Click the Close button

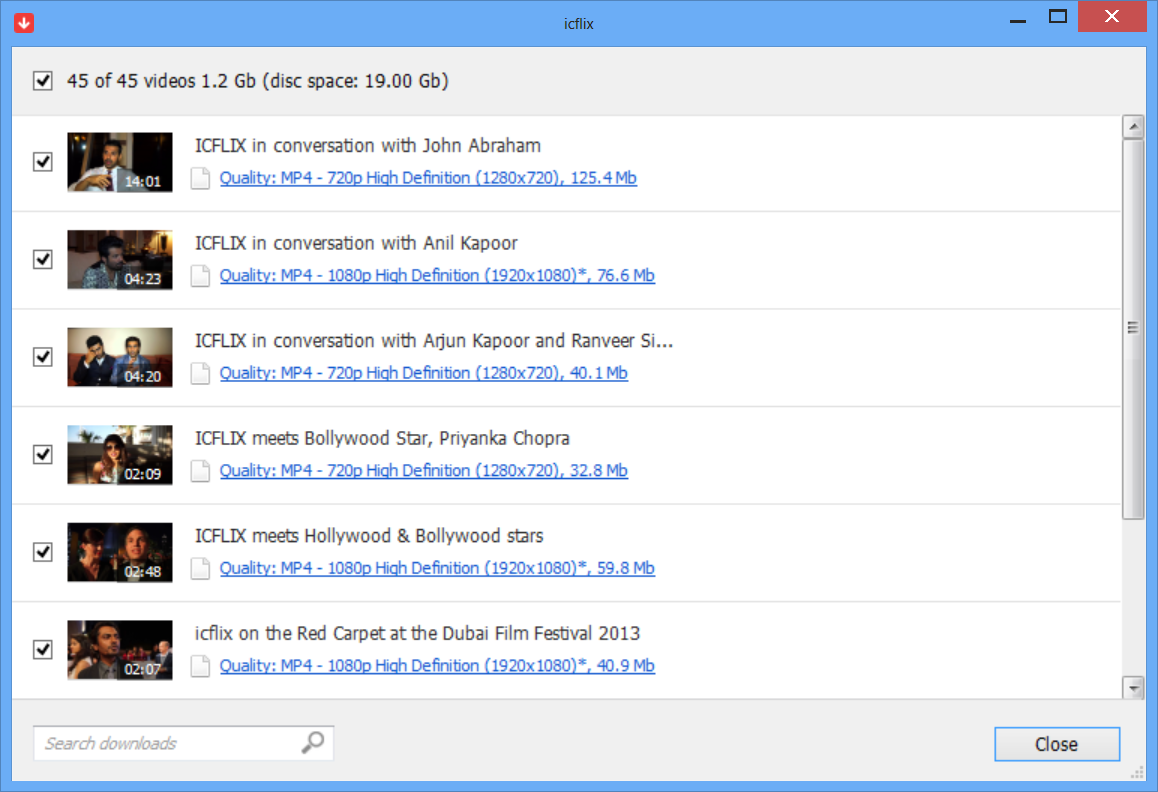click(x=1057, y=744)
